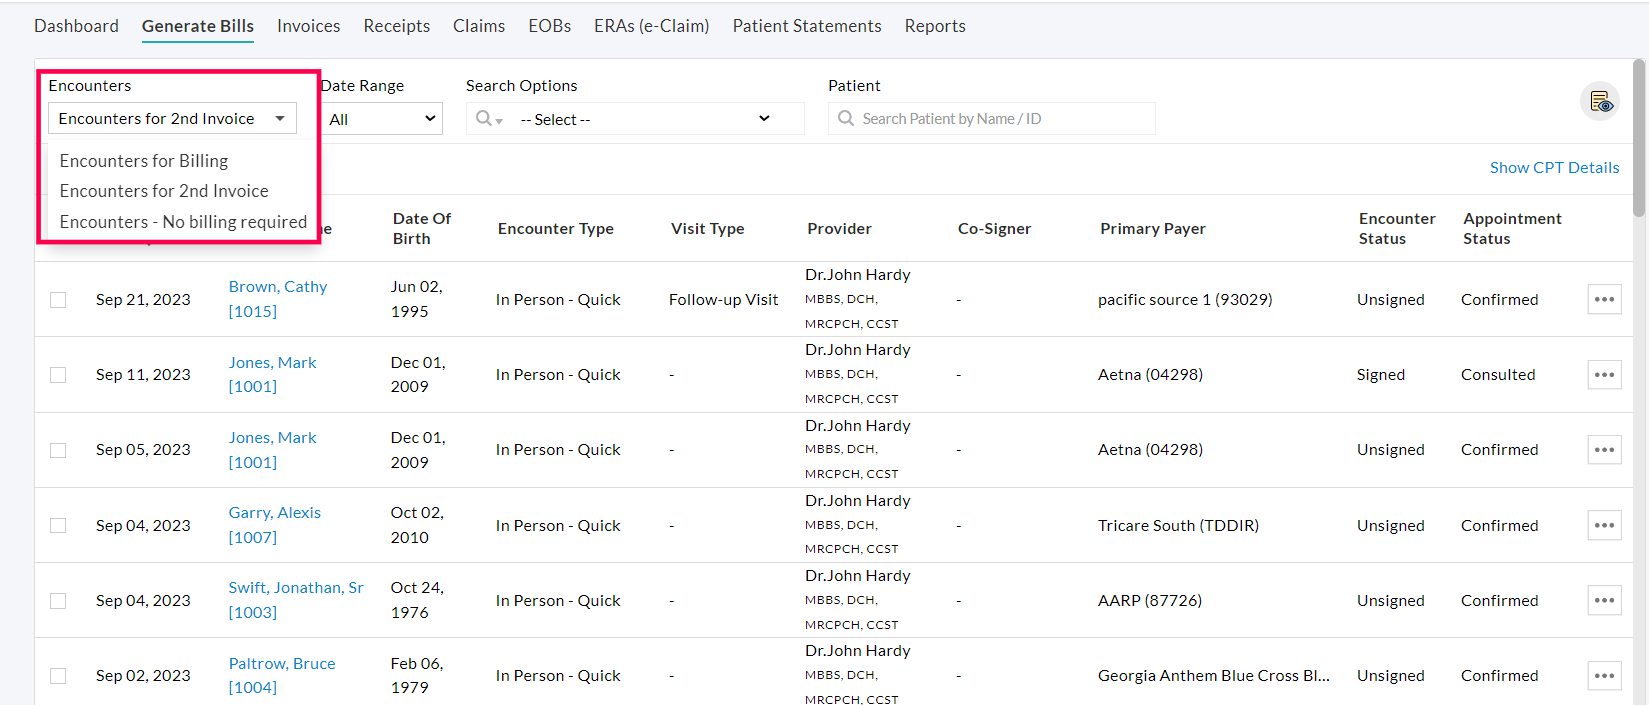Open the Encounters dropdown
The width and height of the screenshot is (1649, 705).
tap(172, 119)
